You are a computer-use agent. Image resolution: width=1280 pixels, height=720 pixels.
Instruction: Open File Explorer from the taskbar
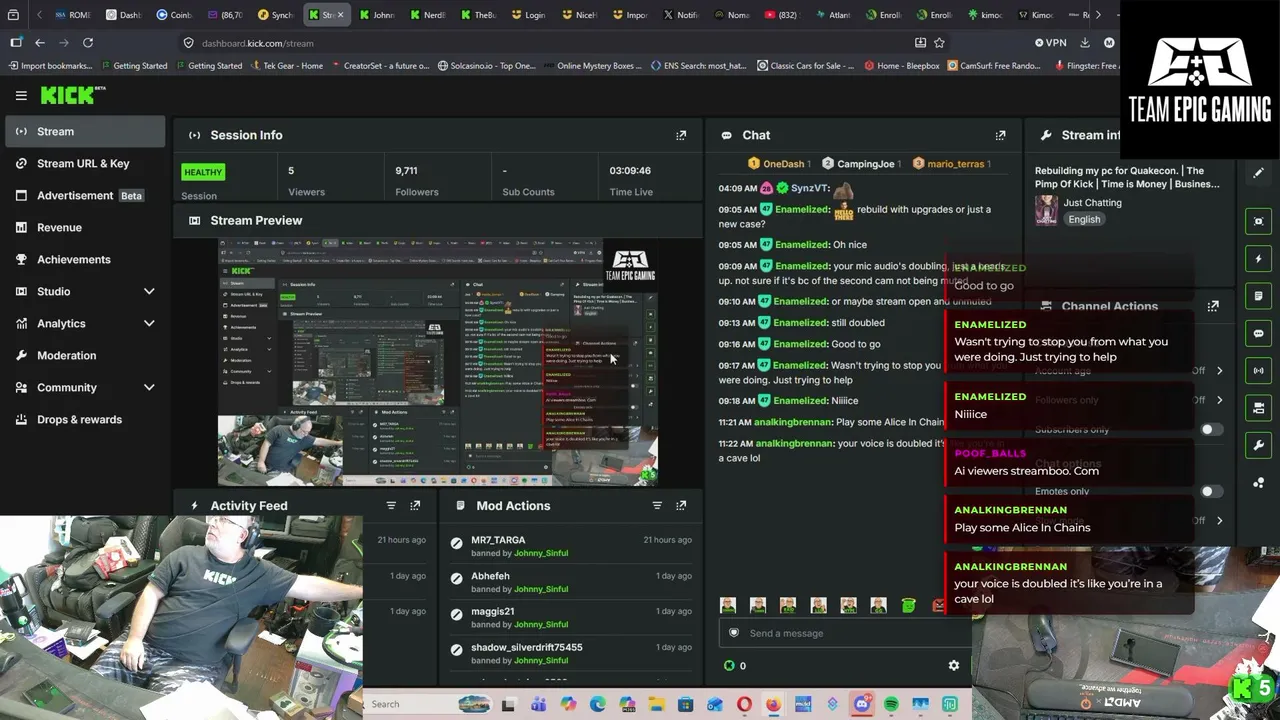[x=656, y=704]
